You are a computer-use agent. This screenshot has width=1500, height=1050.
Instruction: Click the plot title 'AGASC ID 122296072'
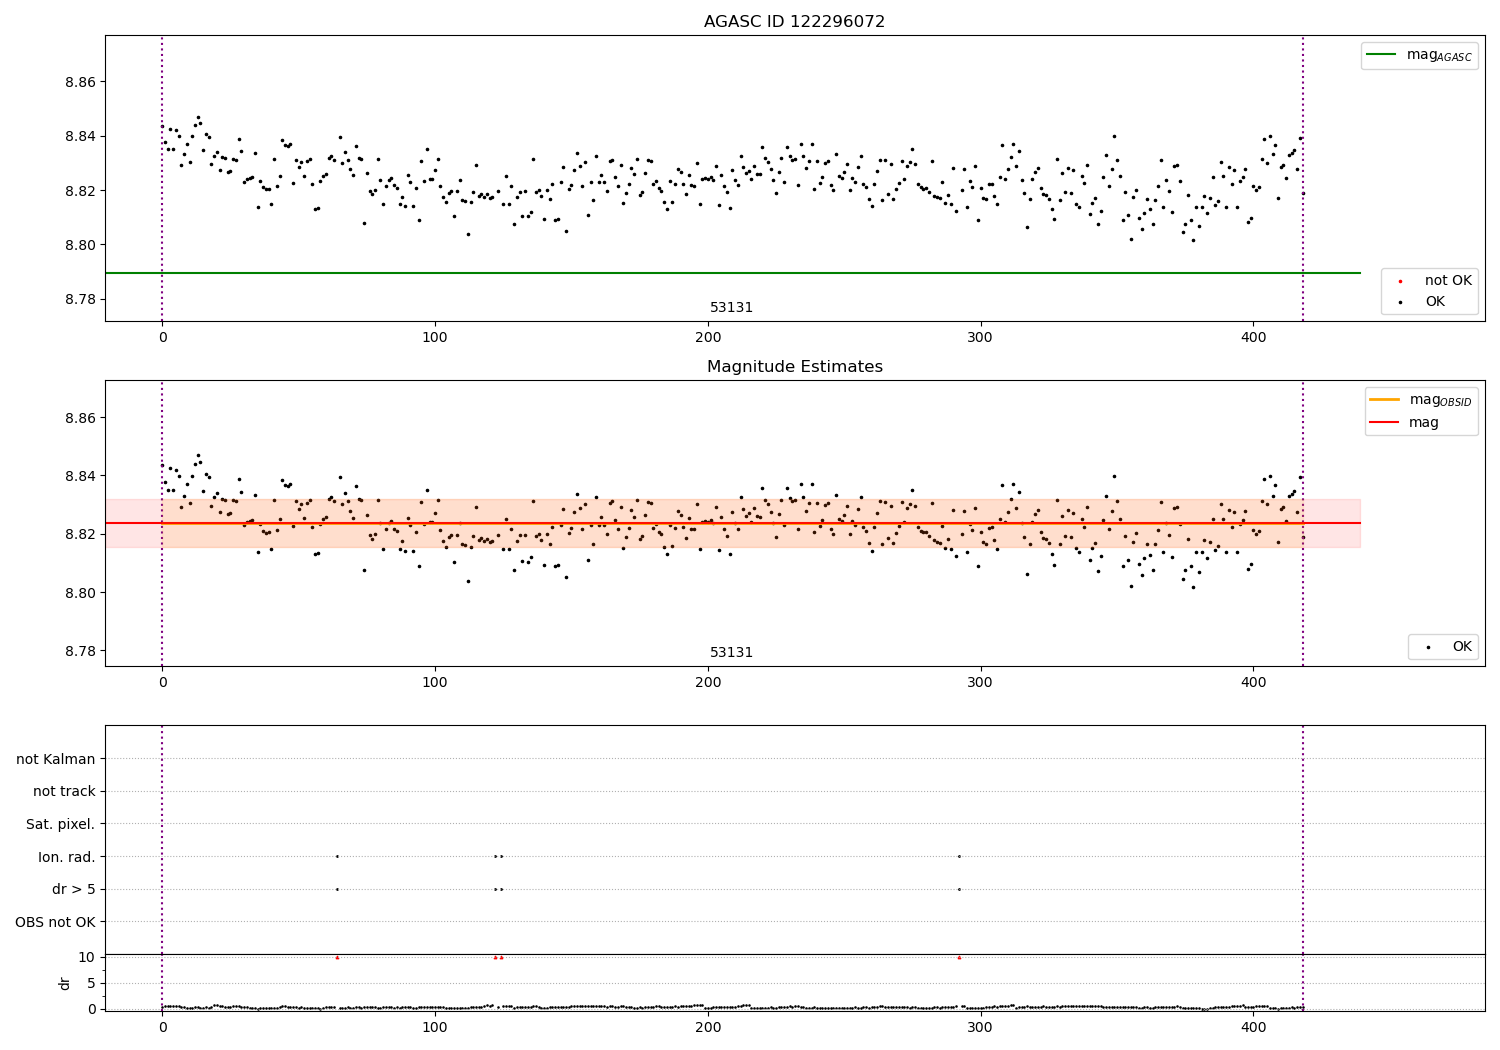794,22
